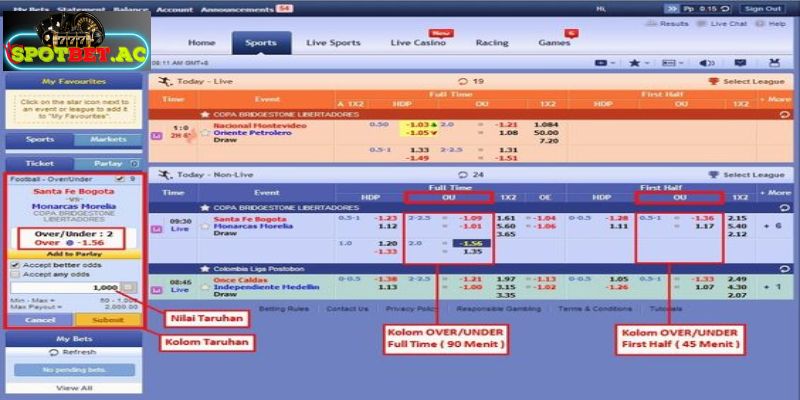Click the rightmost ribbon toolbar icon
Screen dimensions: 800x400
[774, 63]
